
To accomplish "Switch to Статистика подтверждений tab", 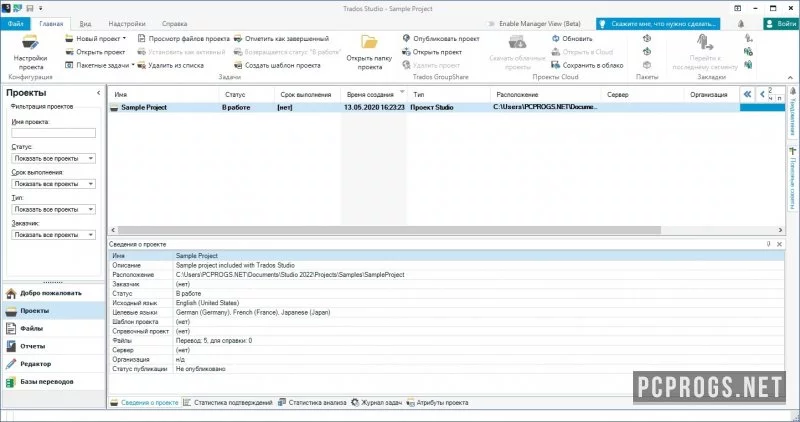I will [228, 403].
